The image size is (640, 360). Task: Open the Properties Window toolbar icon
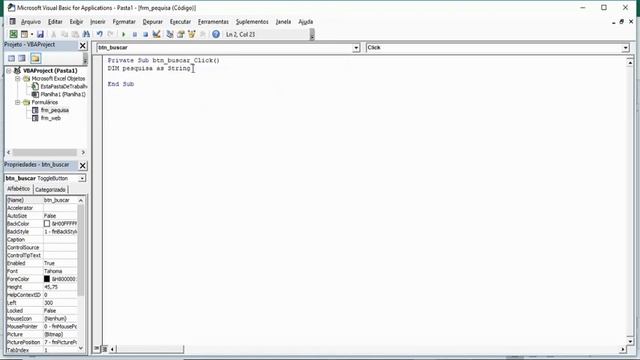click(180, 34)
